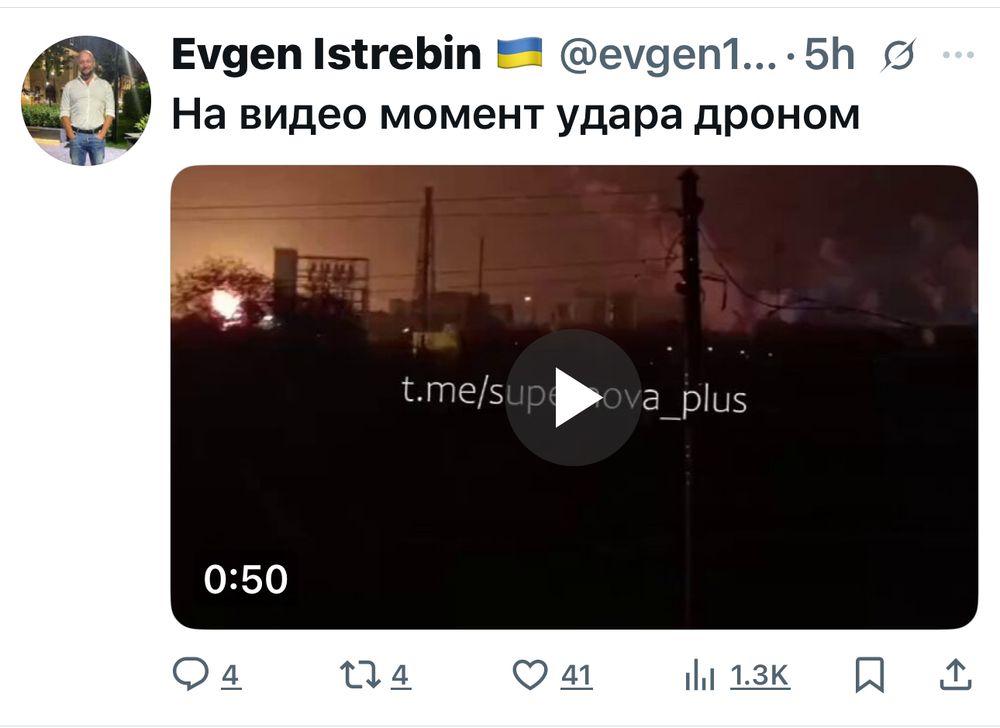Screen dimensions: 1000x728
Task: Select the repost arrows icon
Action: click(360, 675)
